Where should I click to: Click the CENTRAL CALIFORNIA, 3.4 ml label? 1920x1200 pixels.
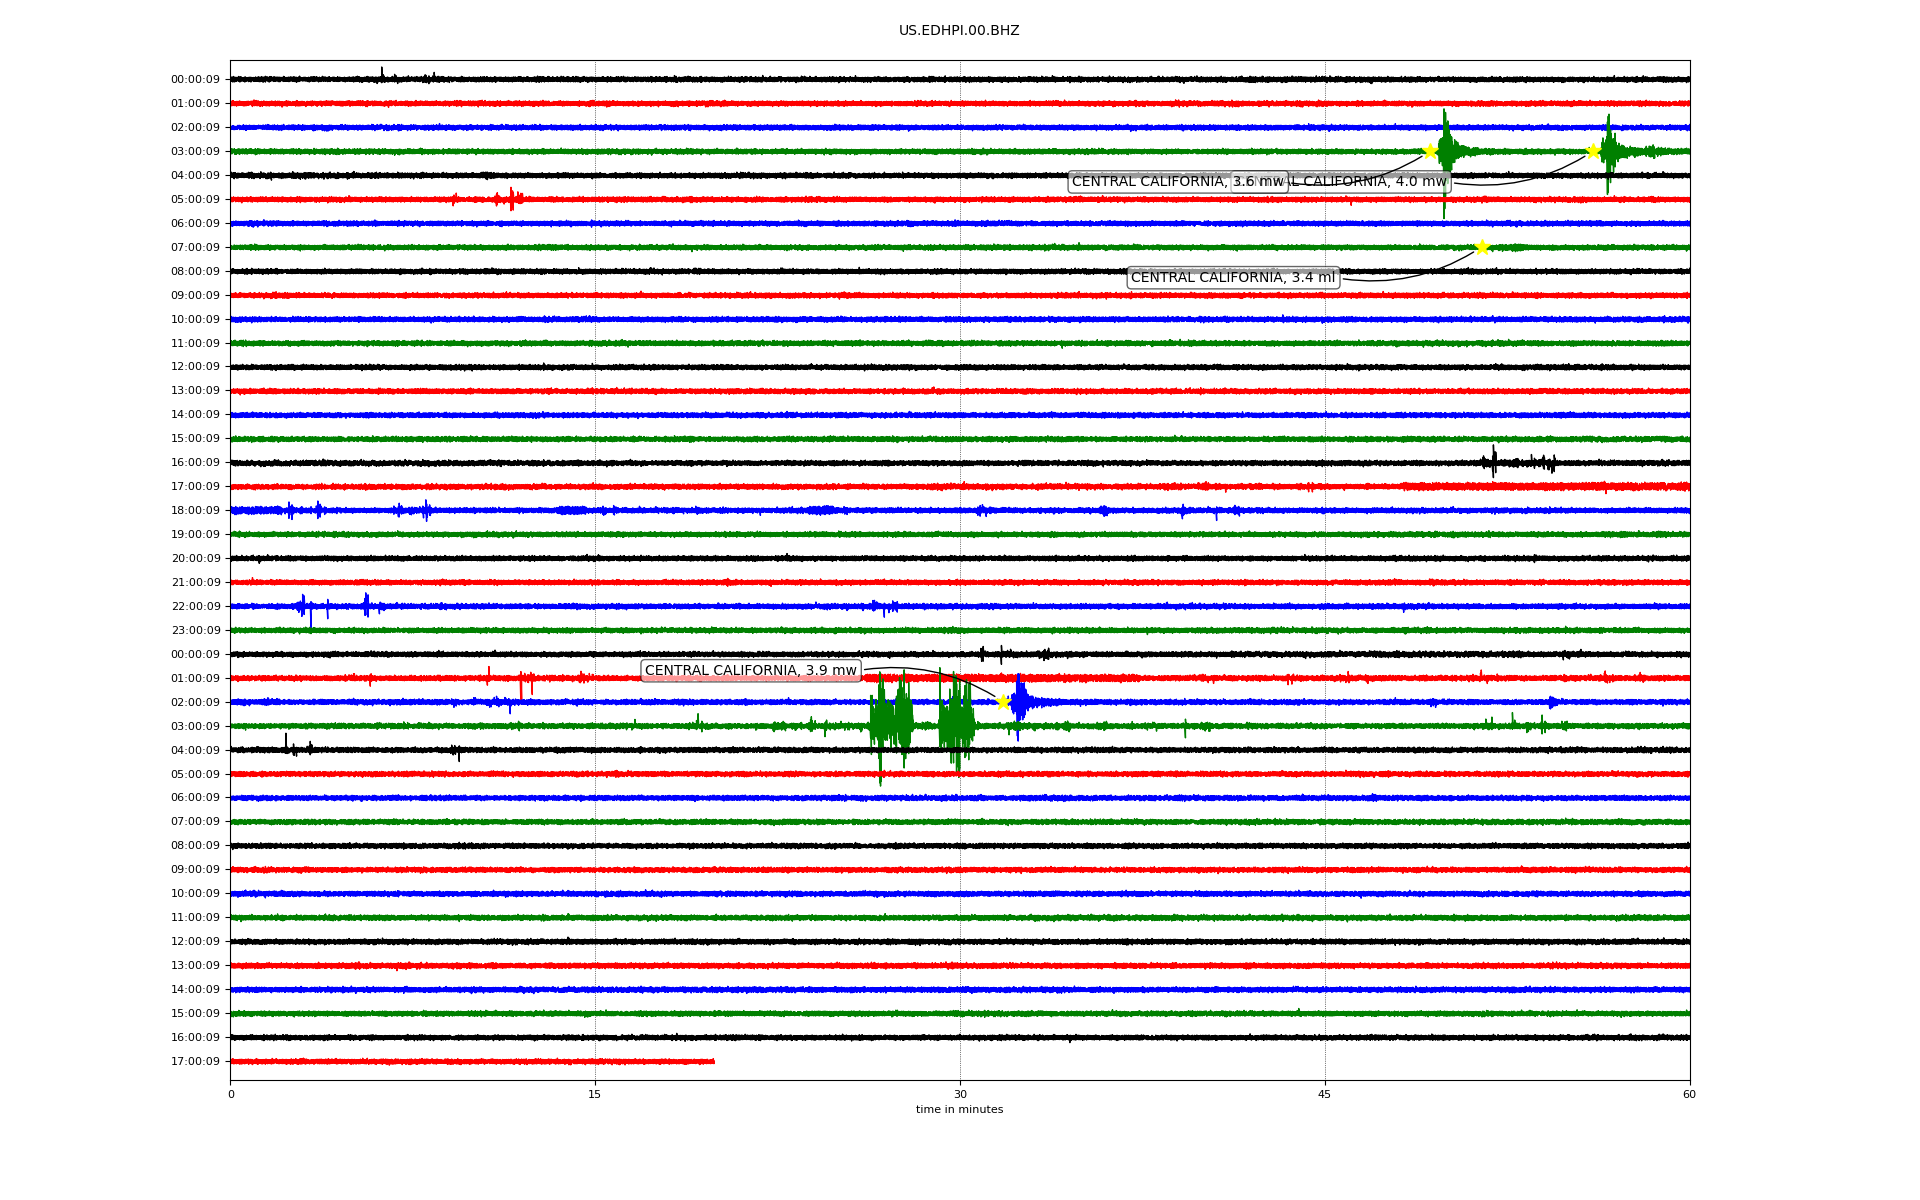tap(1232, 278)
